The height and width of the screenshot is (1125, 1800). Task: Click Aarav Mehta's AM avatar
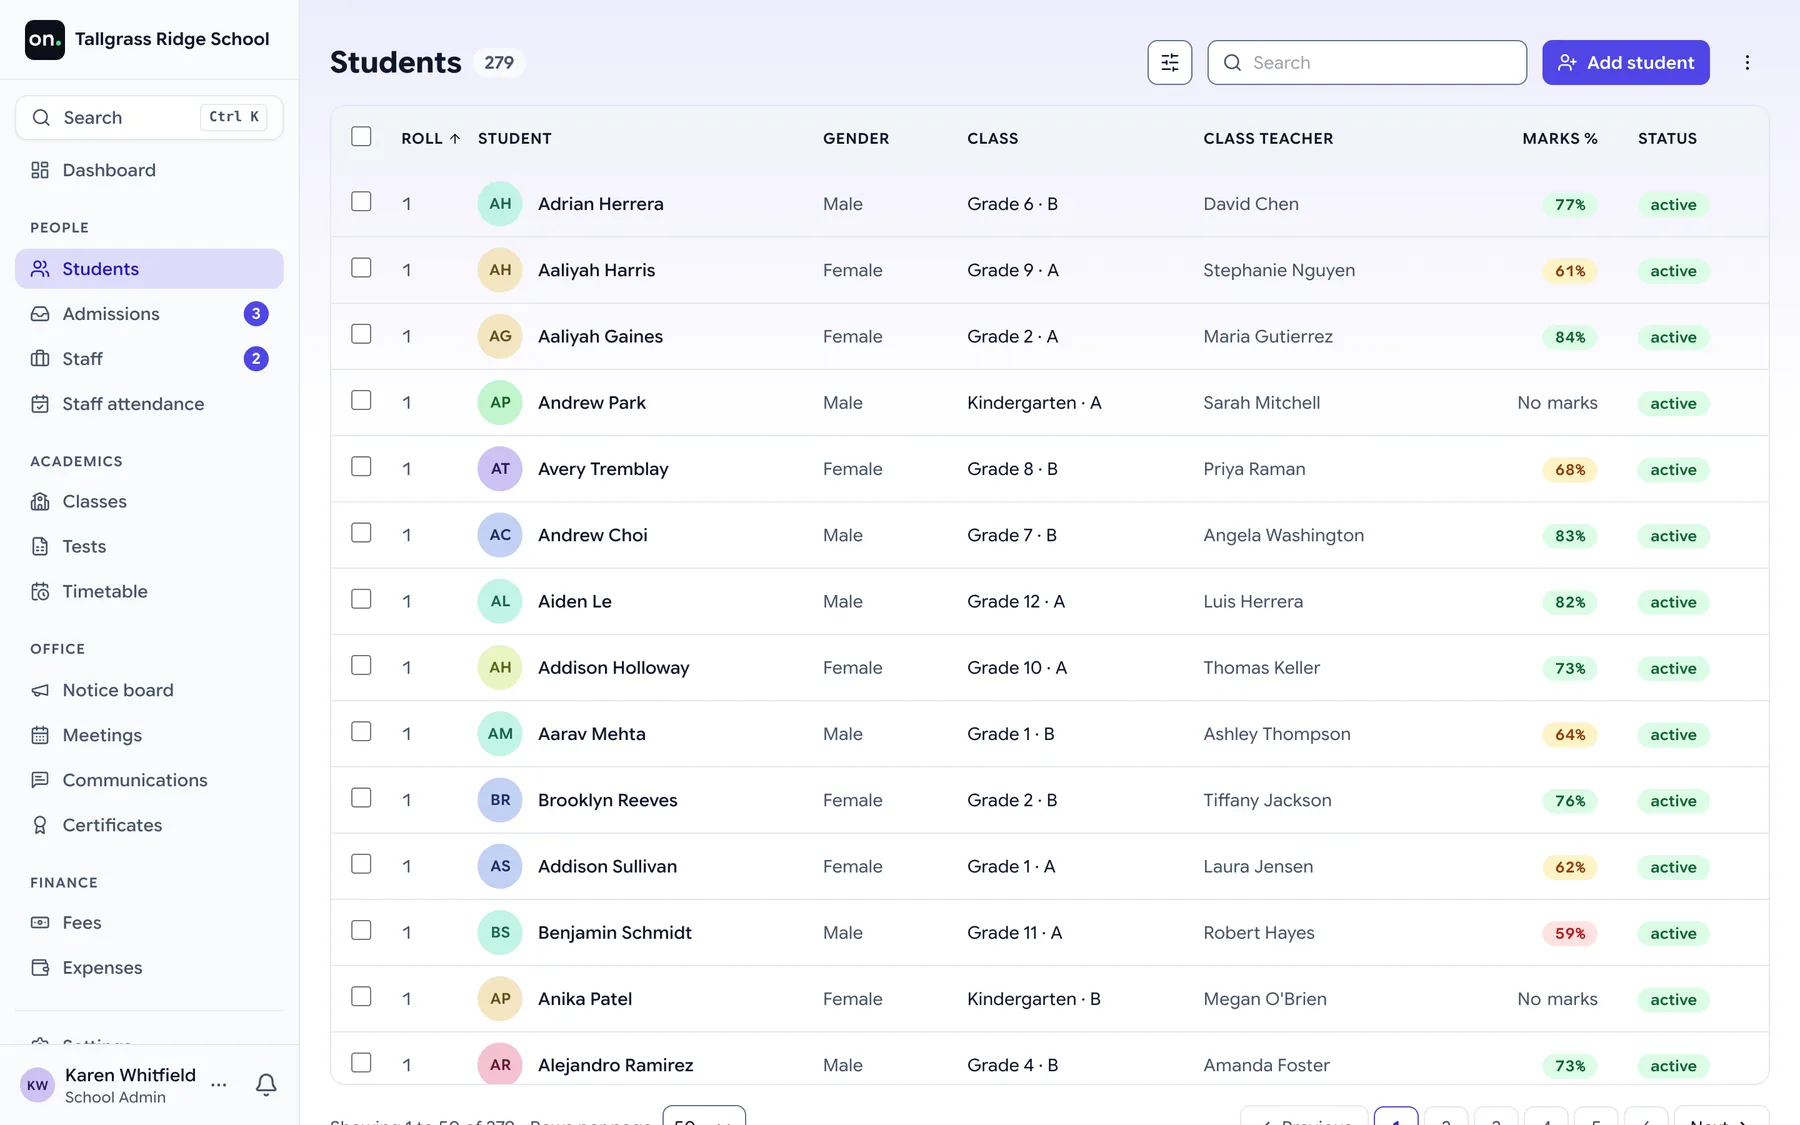pos(500,734)
